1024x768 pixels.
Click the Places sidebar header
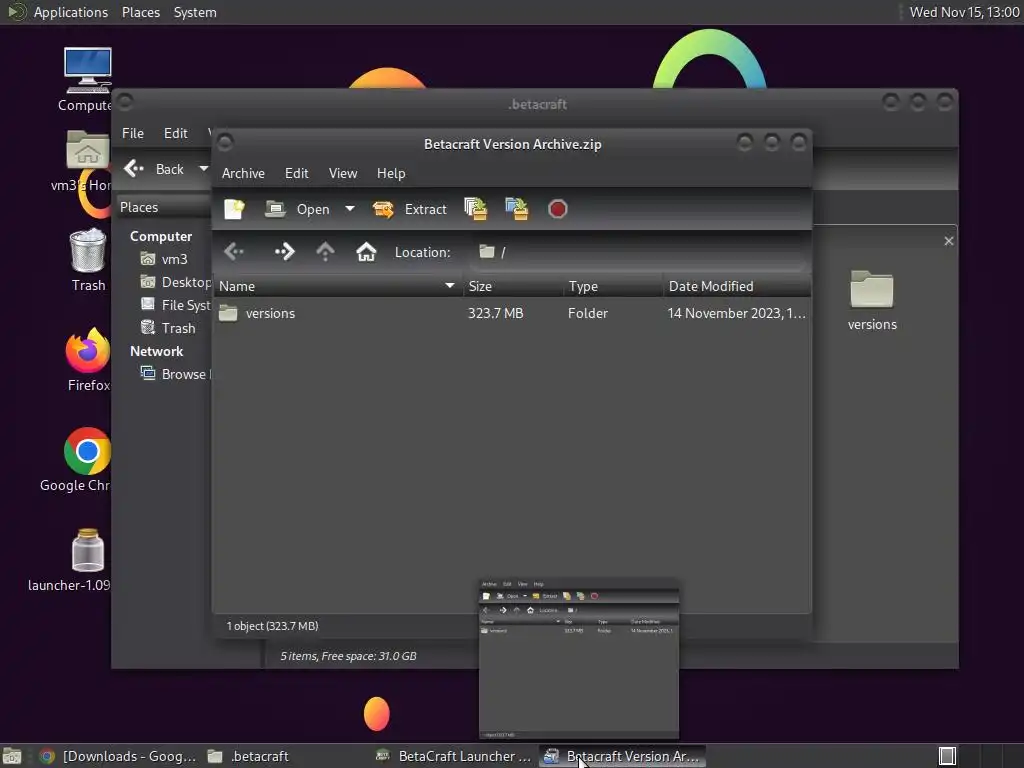coord(165,207)
